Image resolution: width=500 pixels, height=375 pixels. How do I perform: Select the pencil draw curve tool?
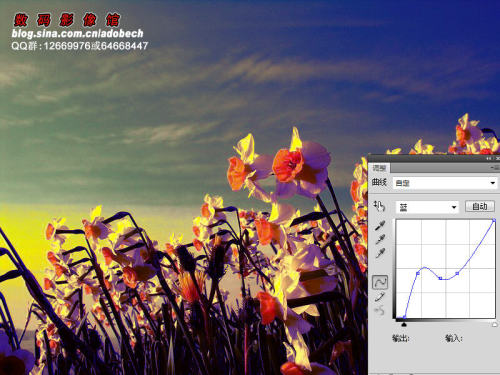click(x=380, y=296)
